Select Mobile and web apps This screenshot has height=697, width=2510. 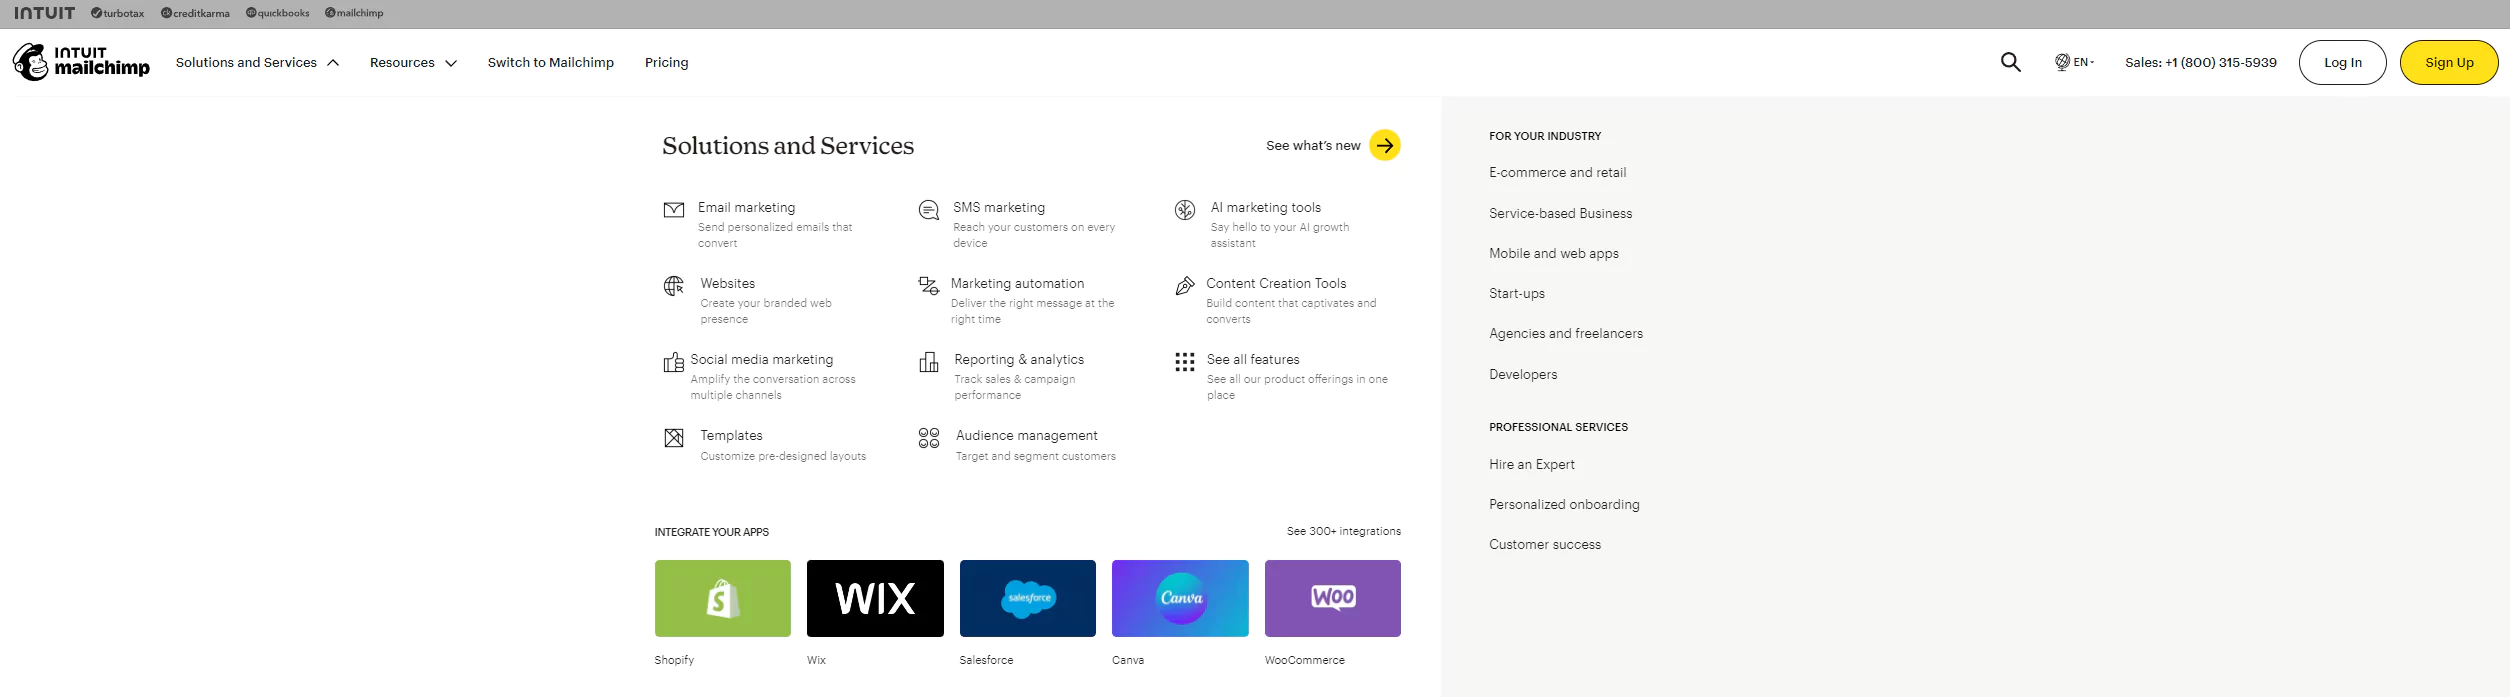[1554, 253]
